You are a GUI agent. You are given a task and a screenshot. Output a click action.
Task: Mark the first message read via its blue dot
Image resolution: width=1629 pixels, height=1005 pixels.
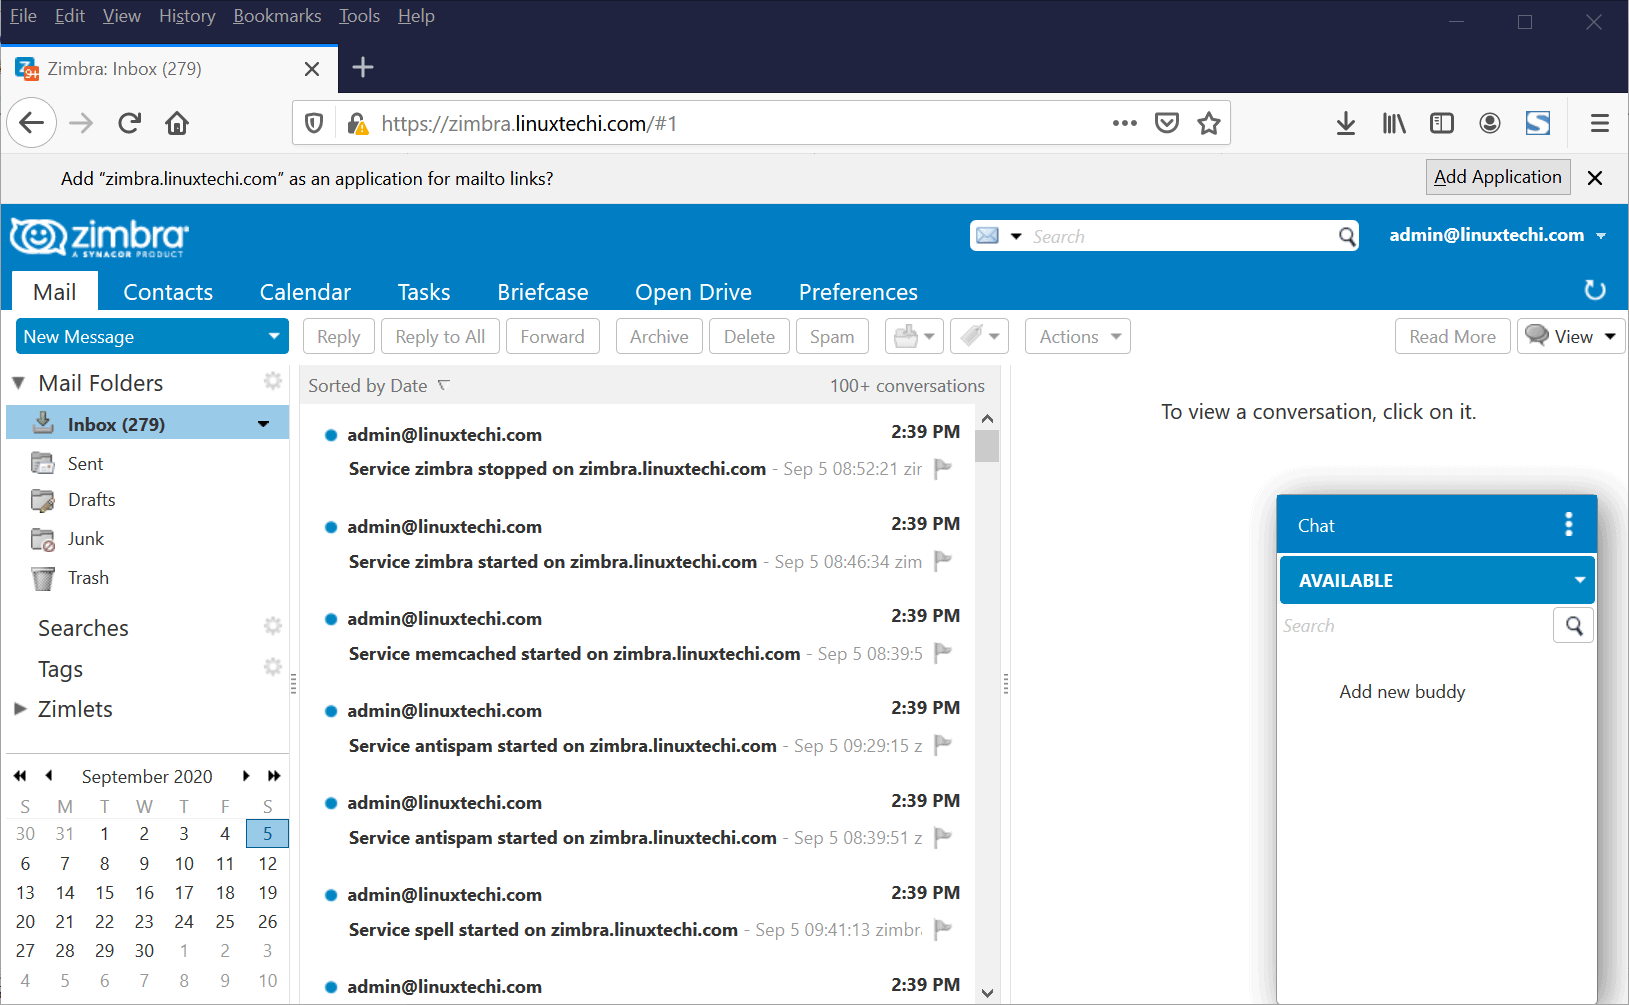coord(330,435)
